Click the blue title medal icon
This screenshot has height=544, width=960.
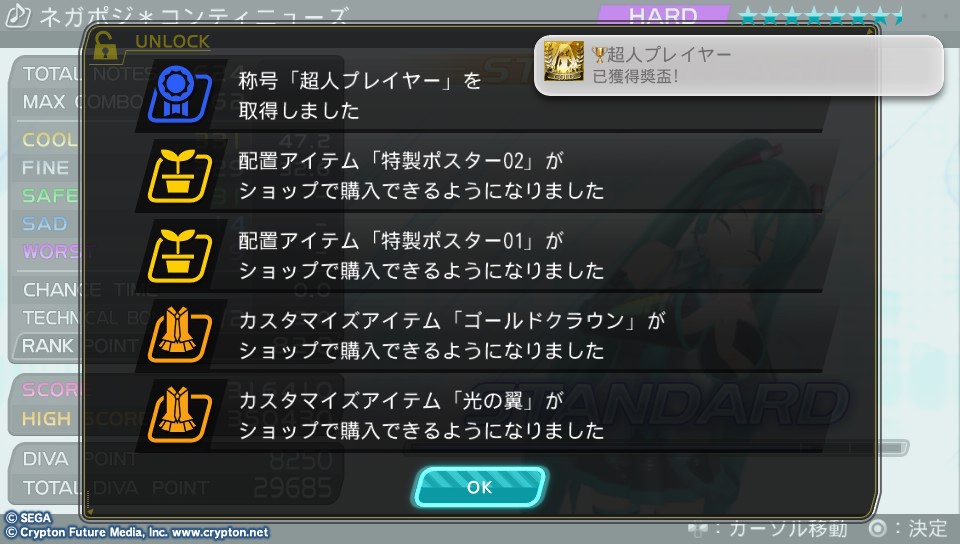(179, 95)
